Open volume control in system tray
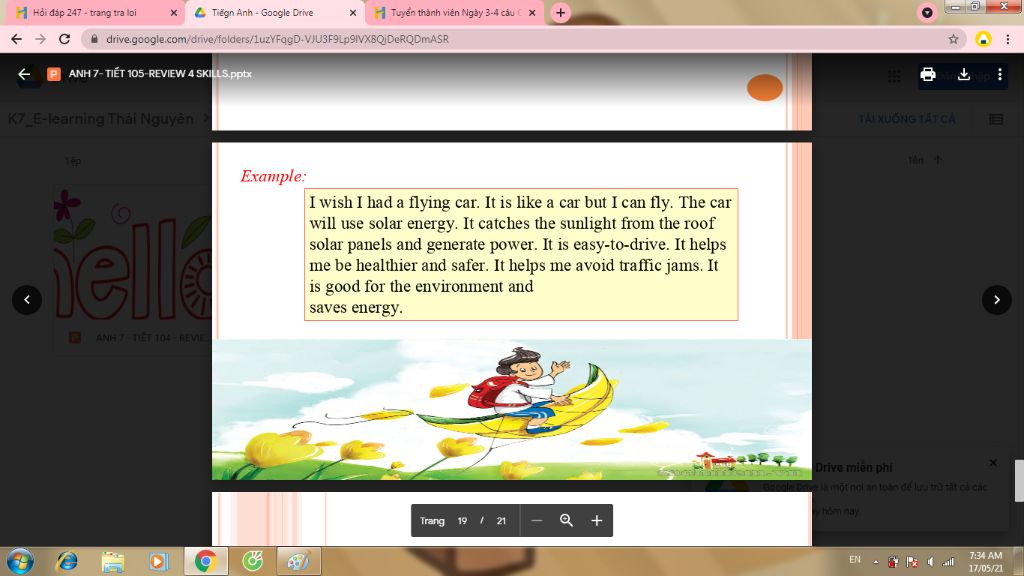The width and height of the screenshot is (1024, 576). pos(931,562)
